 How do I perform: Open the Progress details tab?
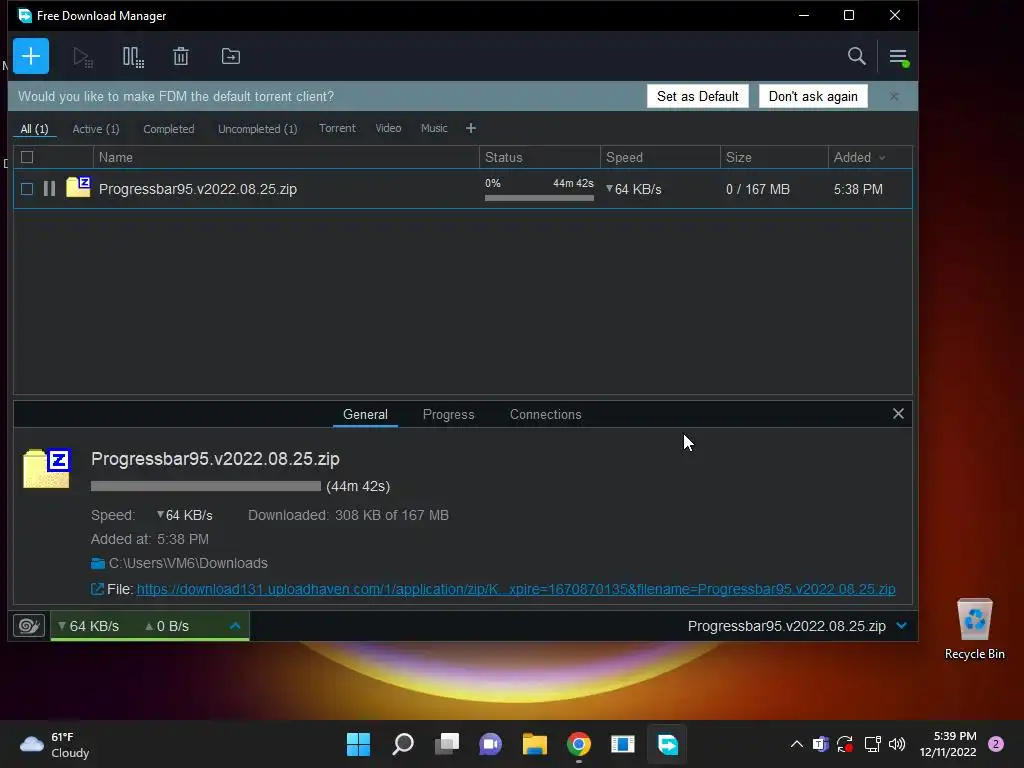(449, 414)
